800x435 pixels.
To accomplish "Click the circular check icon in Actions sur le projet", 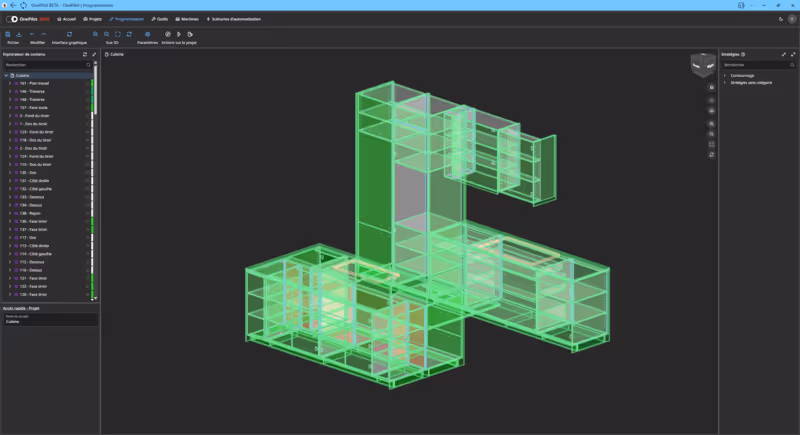I will pos(168,34).
